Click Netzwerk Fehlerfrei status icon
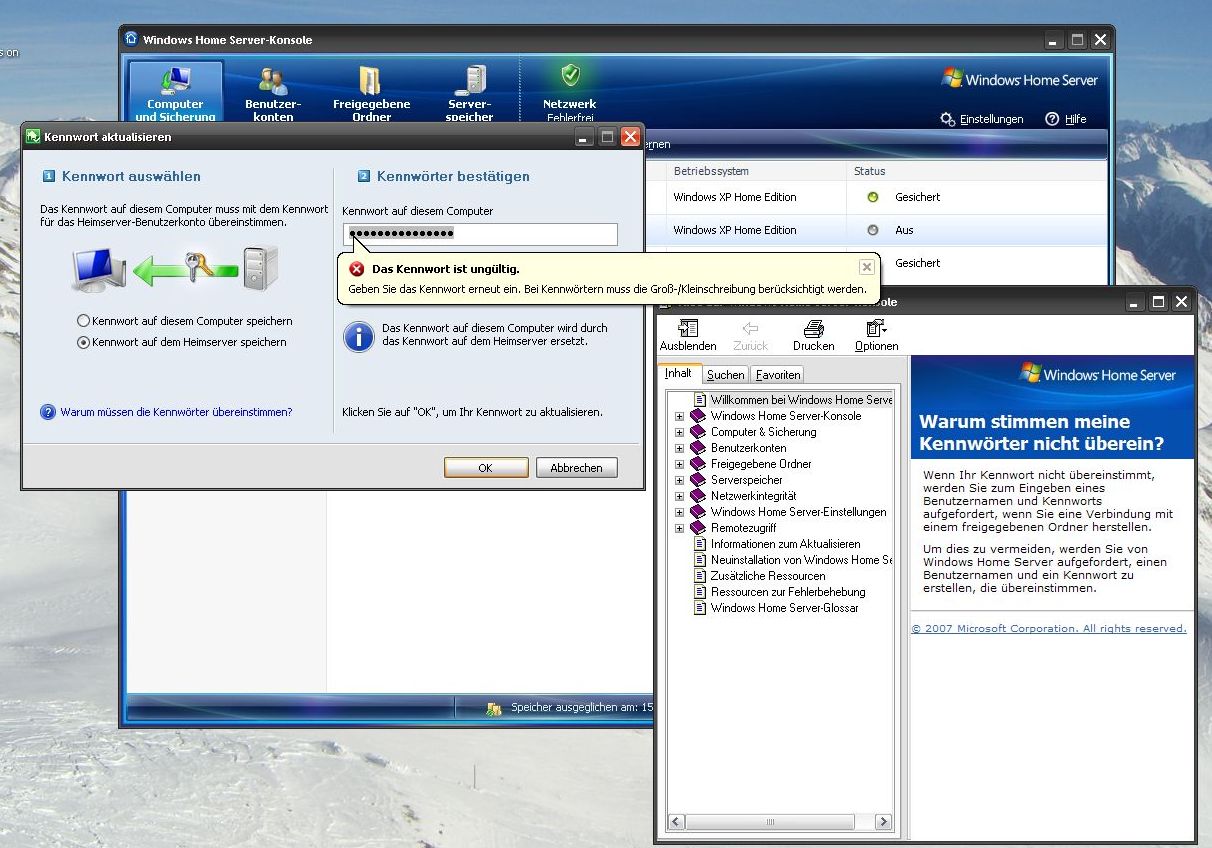 click(x=570, y=76)
